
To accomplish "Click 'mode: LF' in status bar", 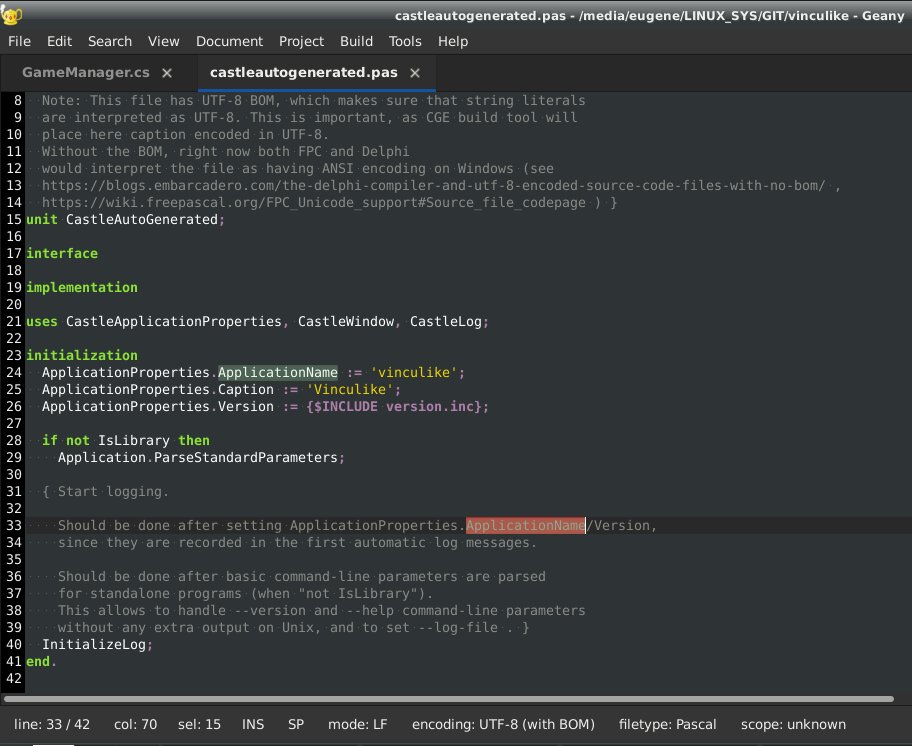I will pyautogui.click(x=358, y=724).
